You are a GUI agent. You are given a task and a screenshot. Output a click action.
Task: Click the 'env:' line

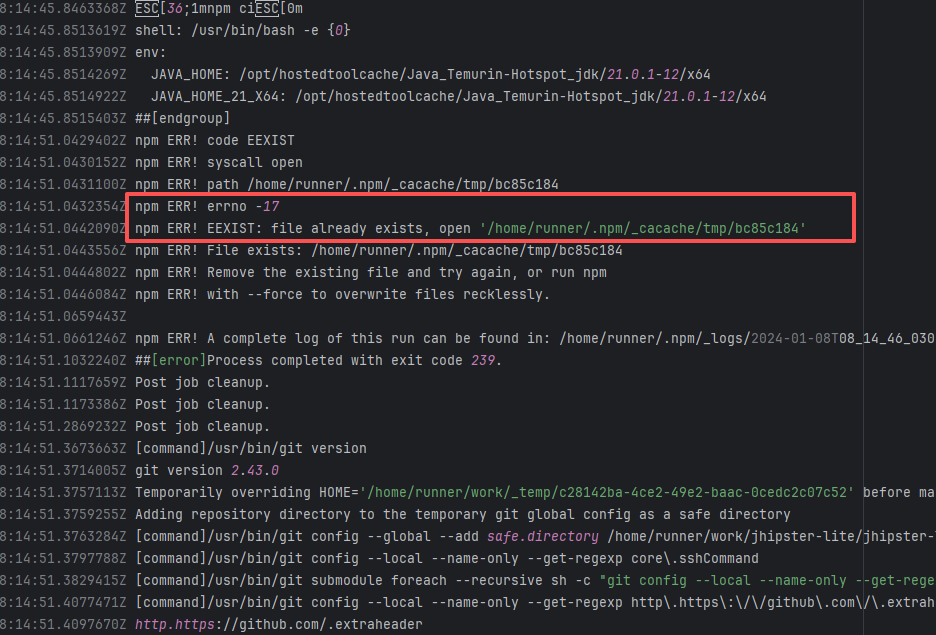[151, 52]
